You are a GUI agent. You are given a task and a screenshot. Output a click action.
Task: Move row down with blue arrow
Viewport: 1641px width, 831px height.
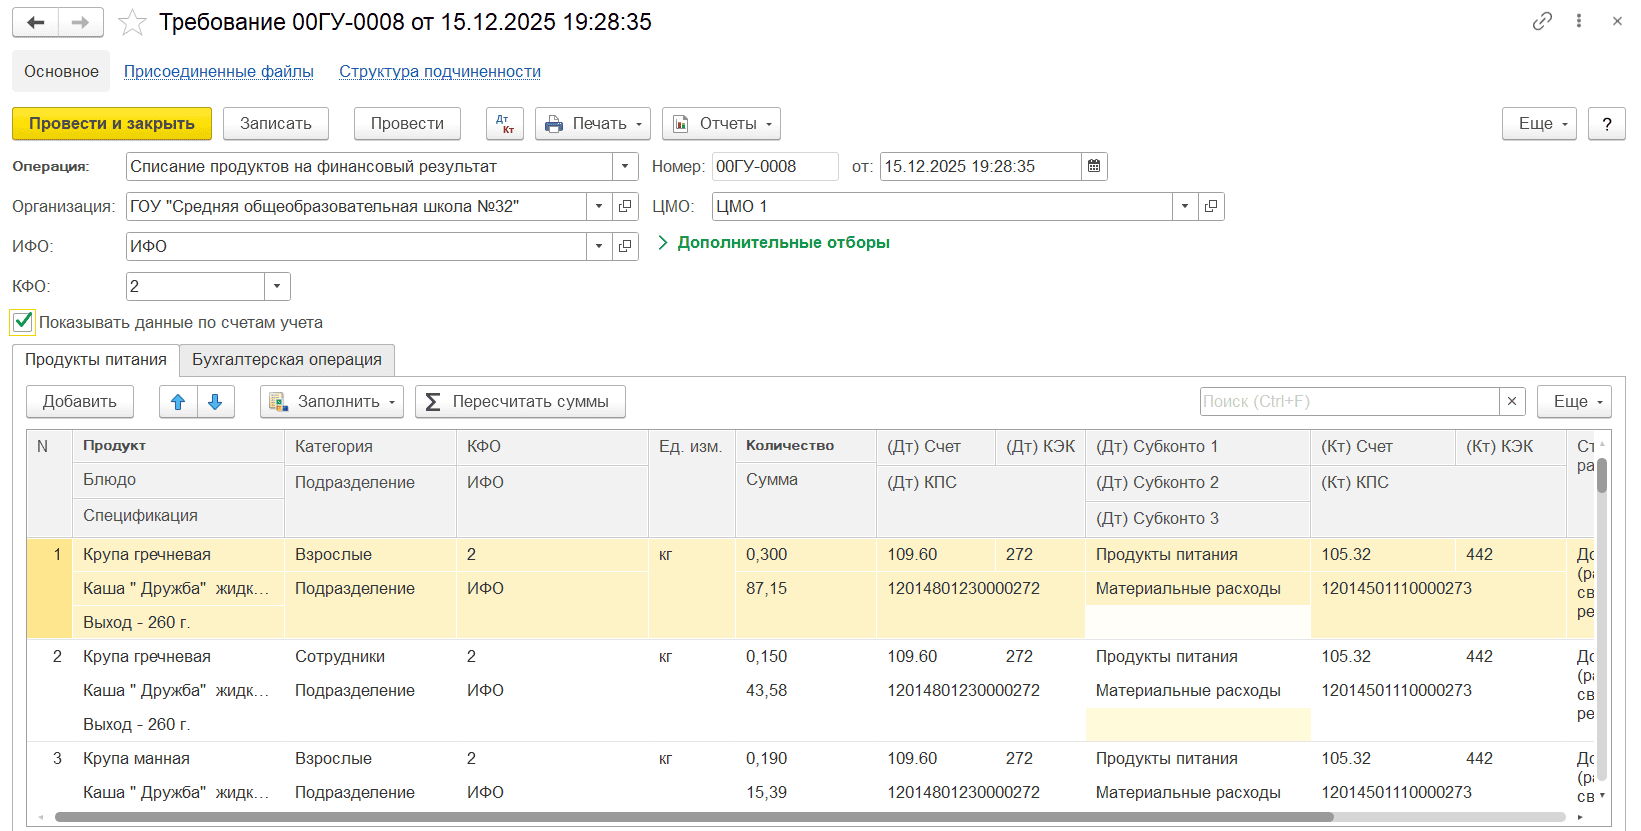coord(215,402)
